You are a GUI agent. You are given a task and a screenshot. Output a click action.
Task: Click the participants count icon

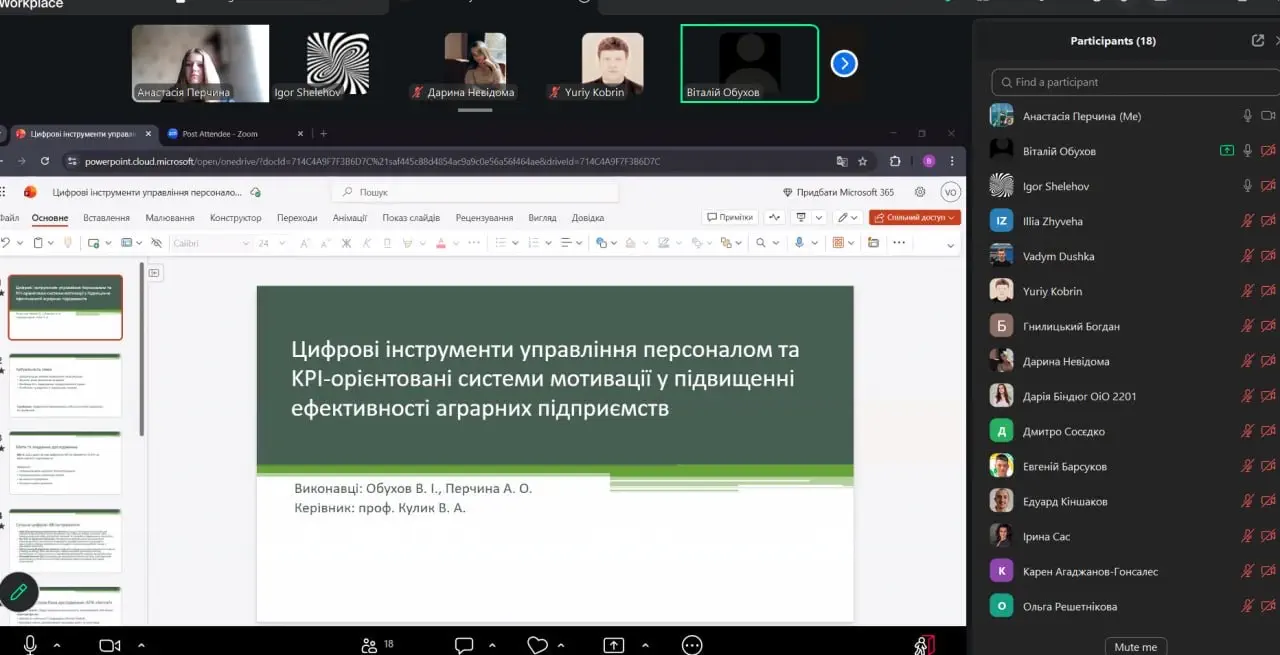tap(370, 645)
